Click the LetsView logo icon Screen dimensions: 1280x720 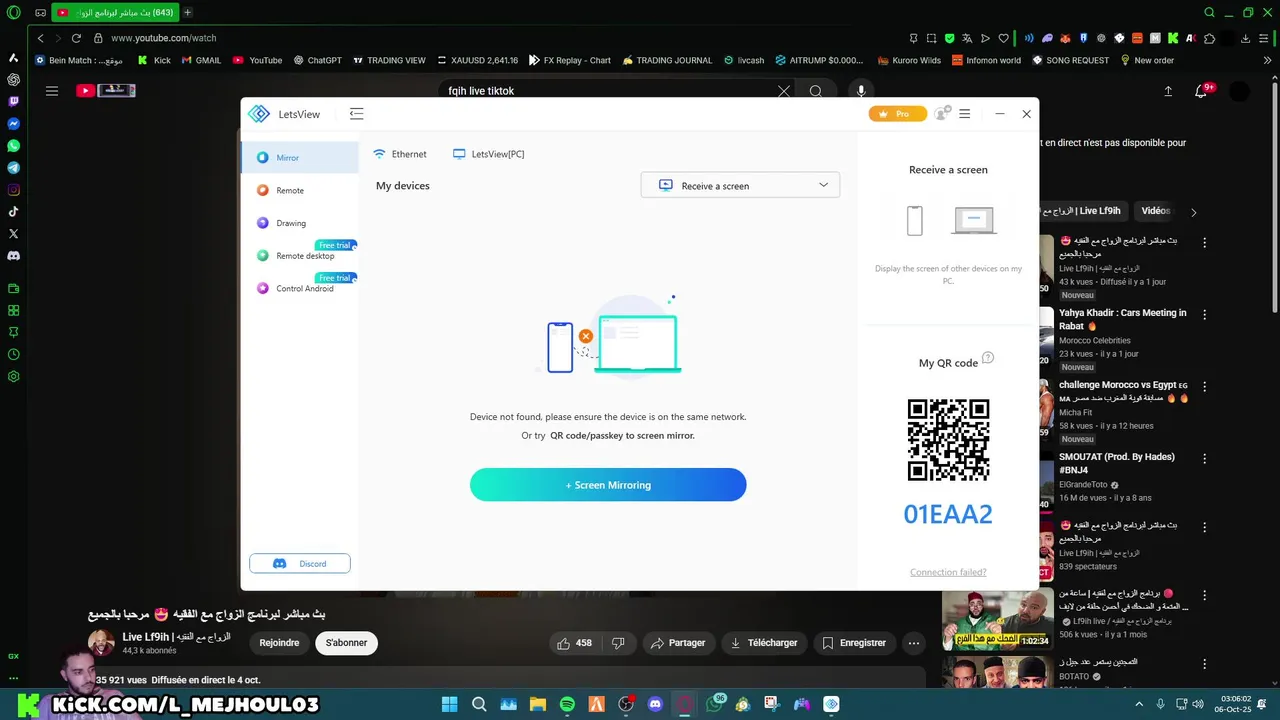[259, 114]
